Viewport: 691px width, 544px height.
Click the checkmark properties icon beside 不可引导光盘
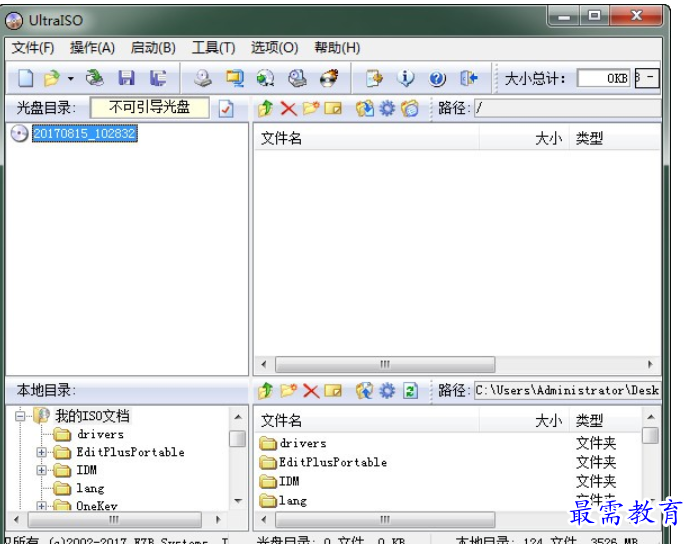click(226, 108)
